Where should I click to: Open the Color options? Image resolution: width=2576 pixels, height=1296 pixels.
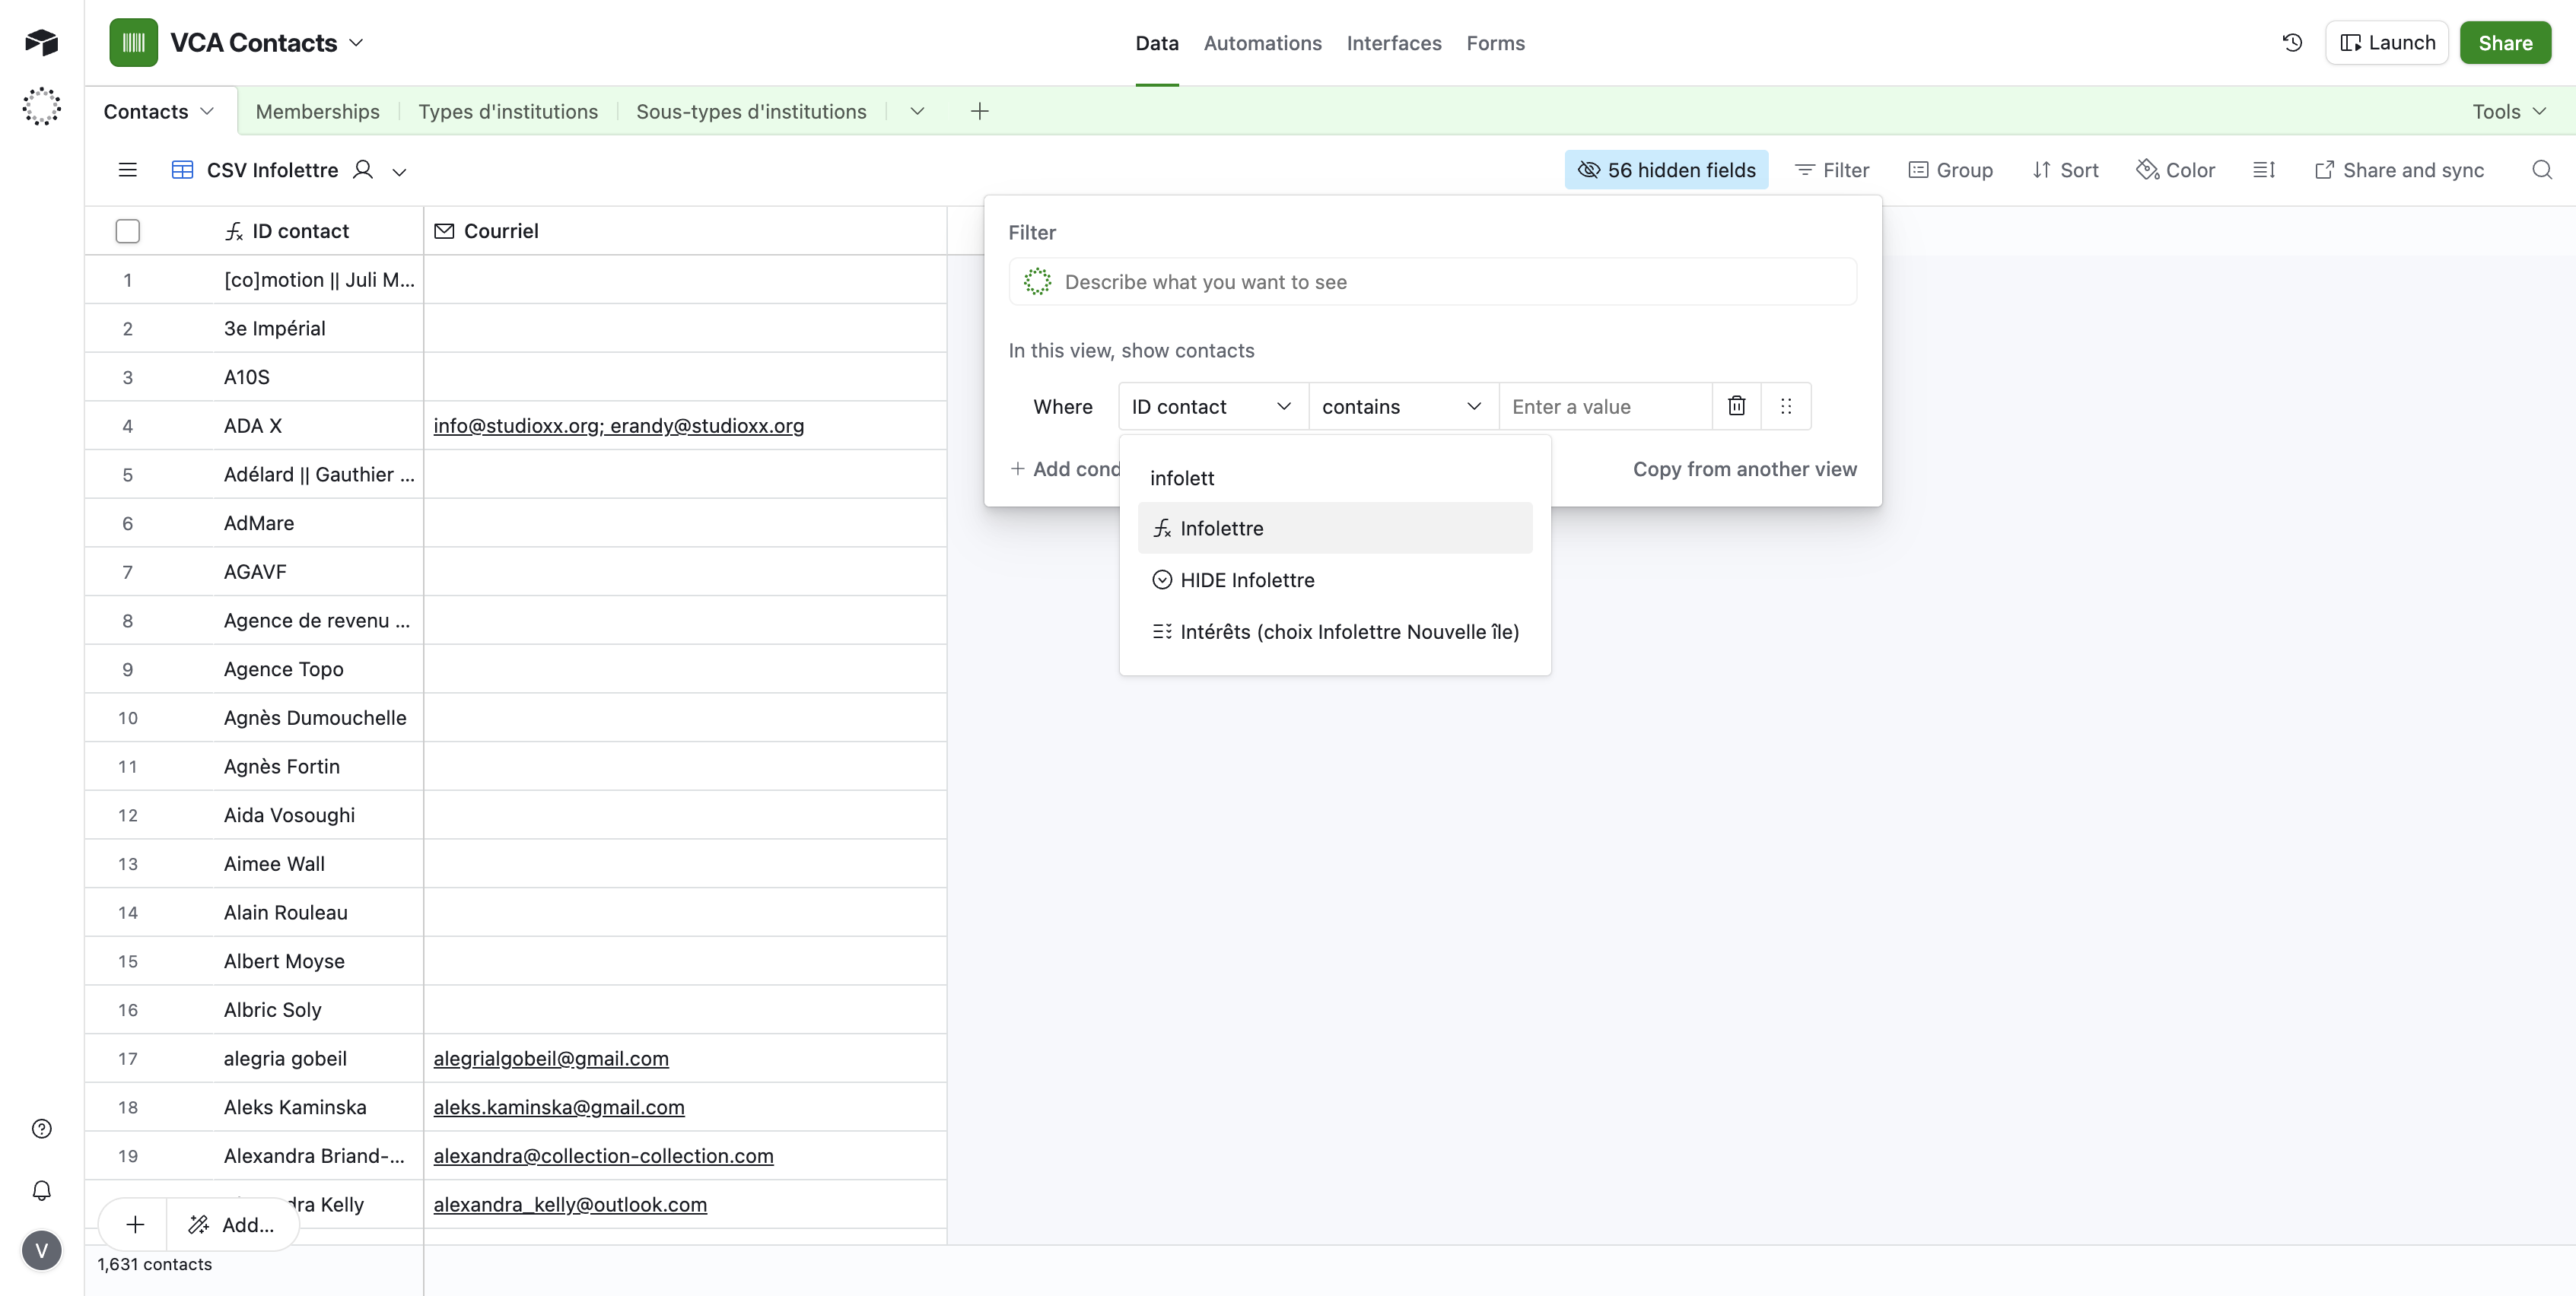tap(2176, 170)
